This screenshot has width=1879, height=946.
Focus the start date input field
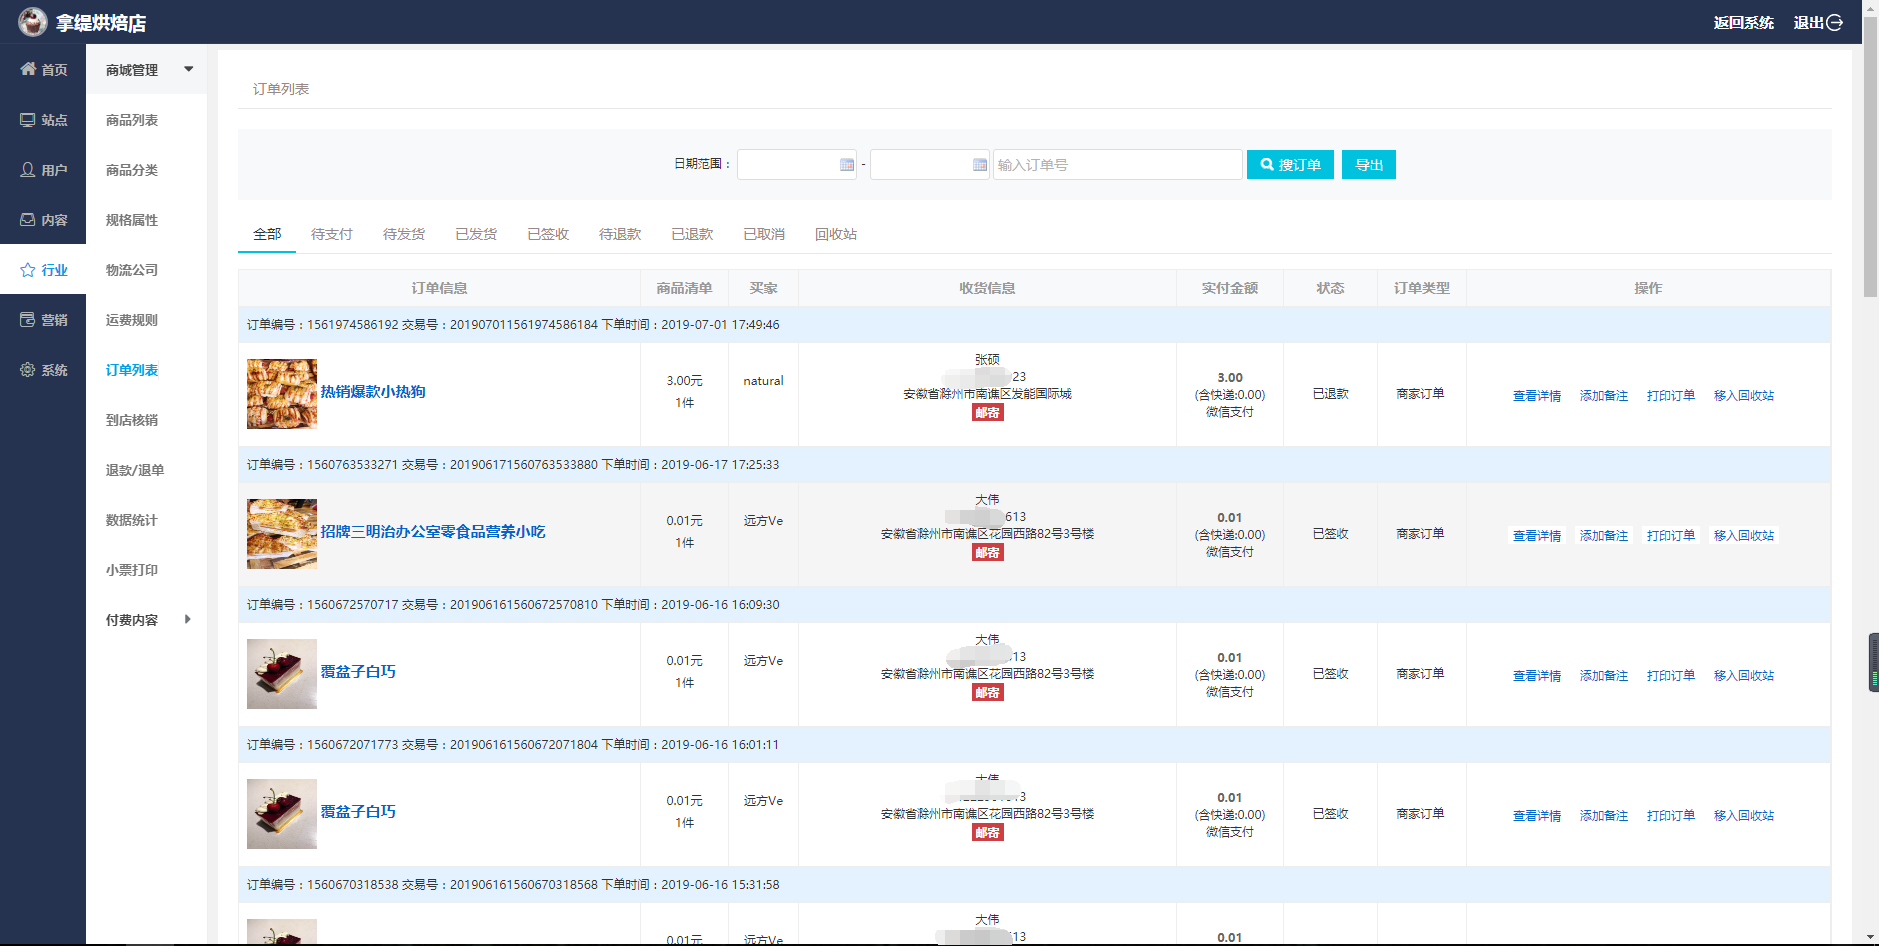797,165
